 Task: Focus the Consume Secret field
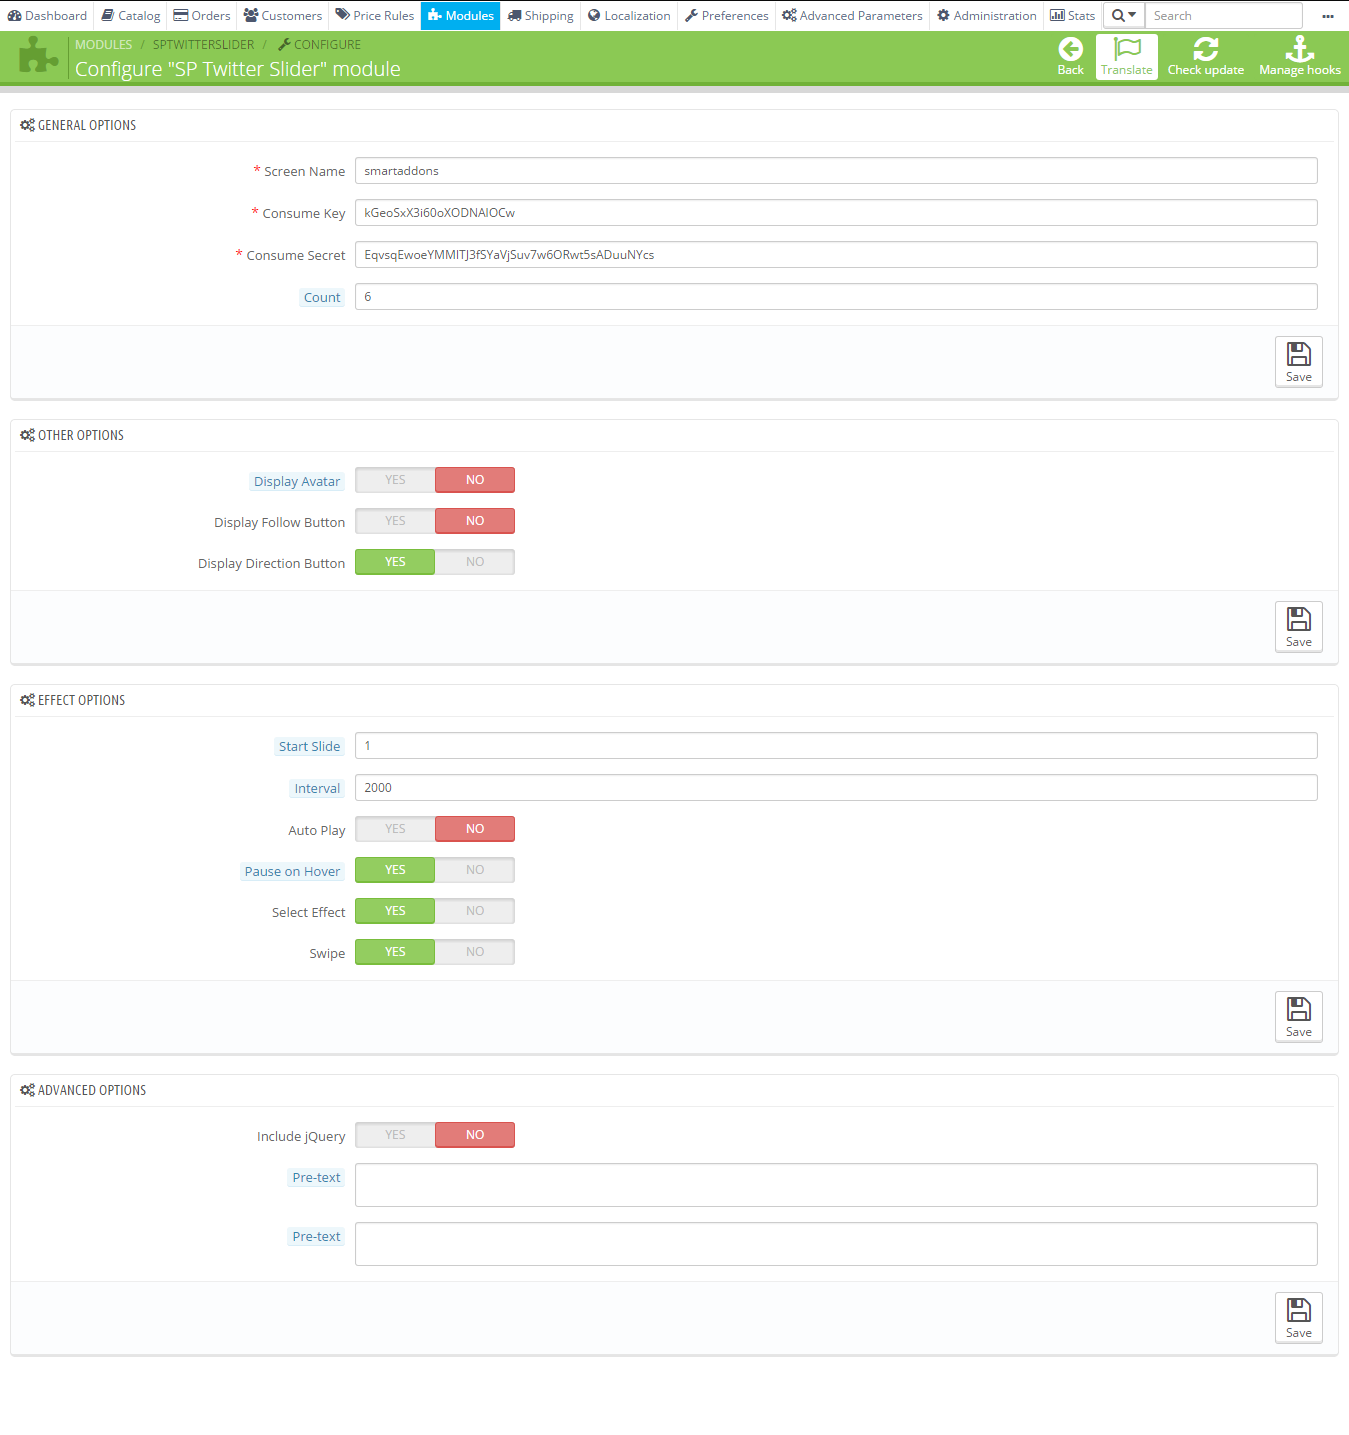click(x=836, y=255)
